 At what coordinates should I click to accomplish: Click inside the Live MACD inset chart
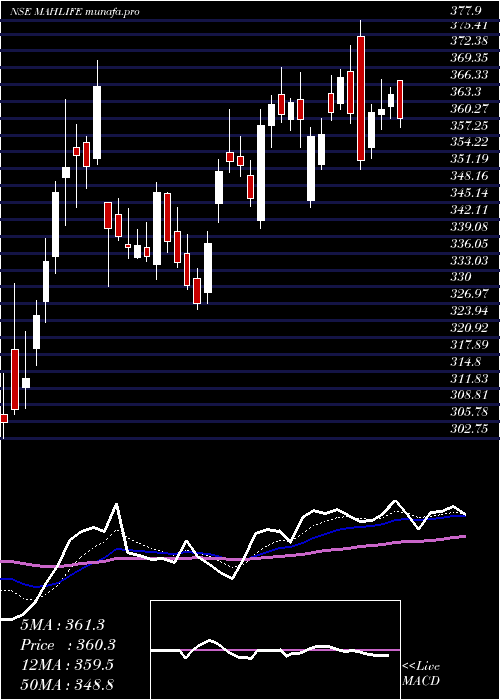[275, 650]
